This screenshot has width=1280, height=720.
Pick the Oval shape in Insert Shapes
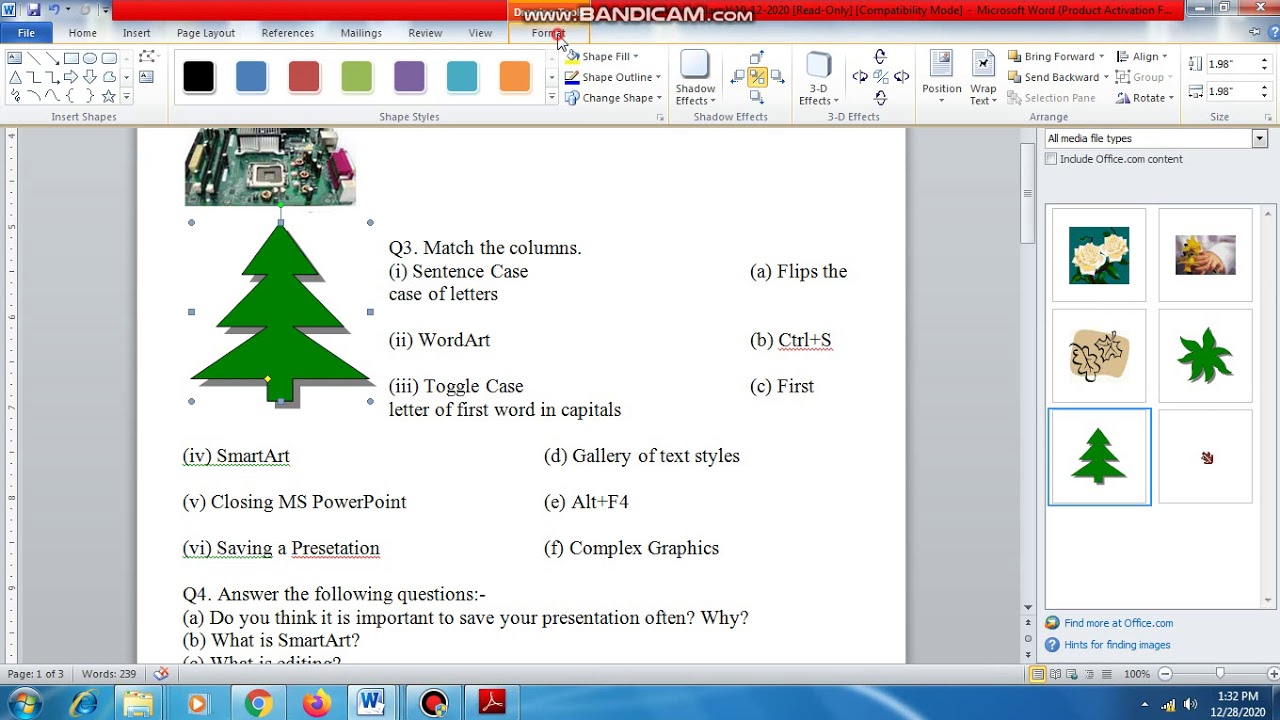click(90, 58)
